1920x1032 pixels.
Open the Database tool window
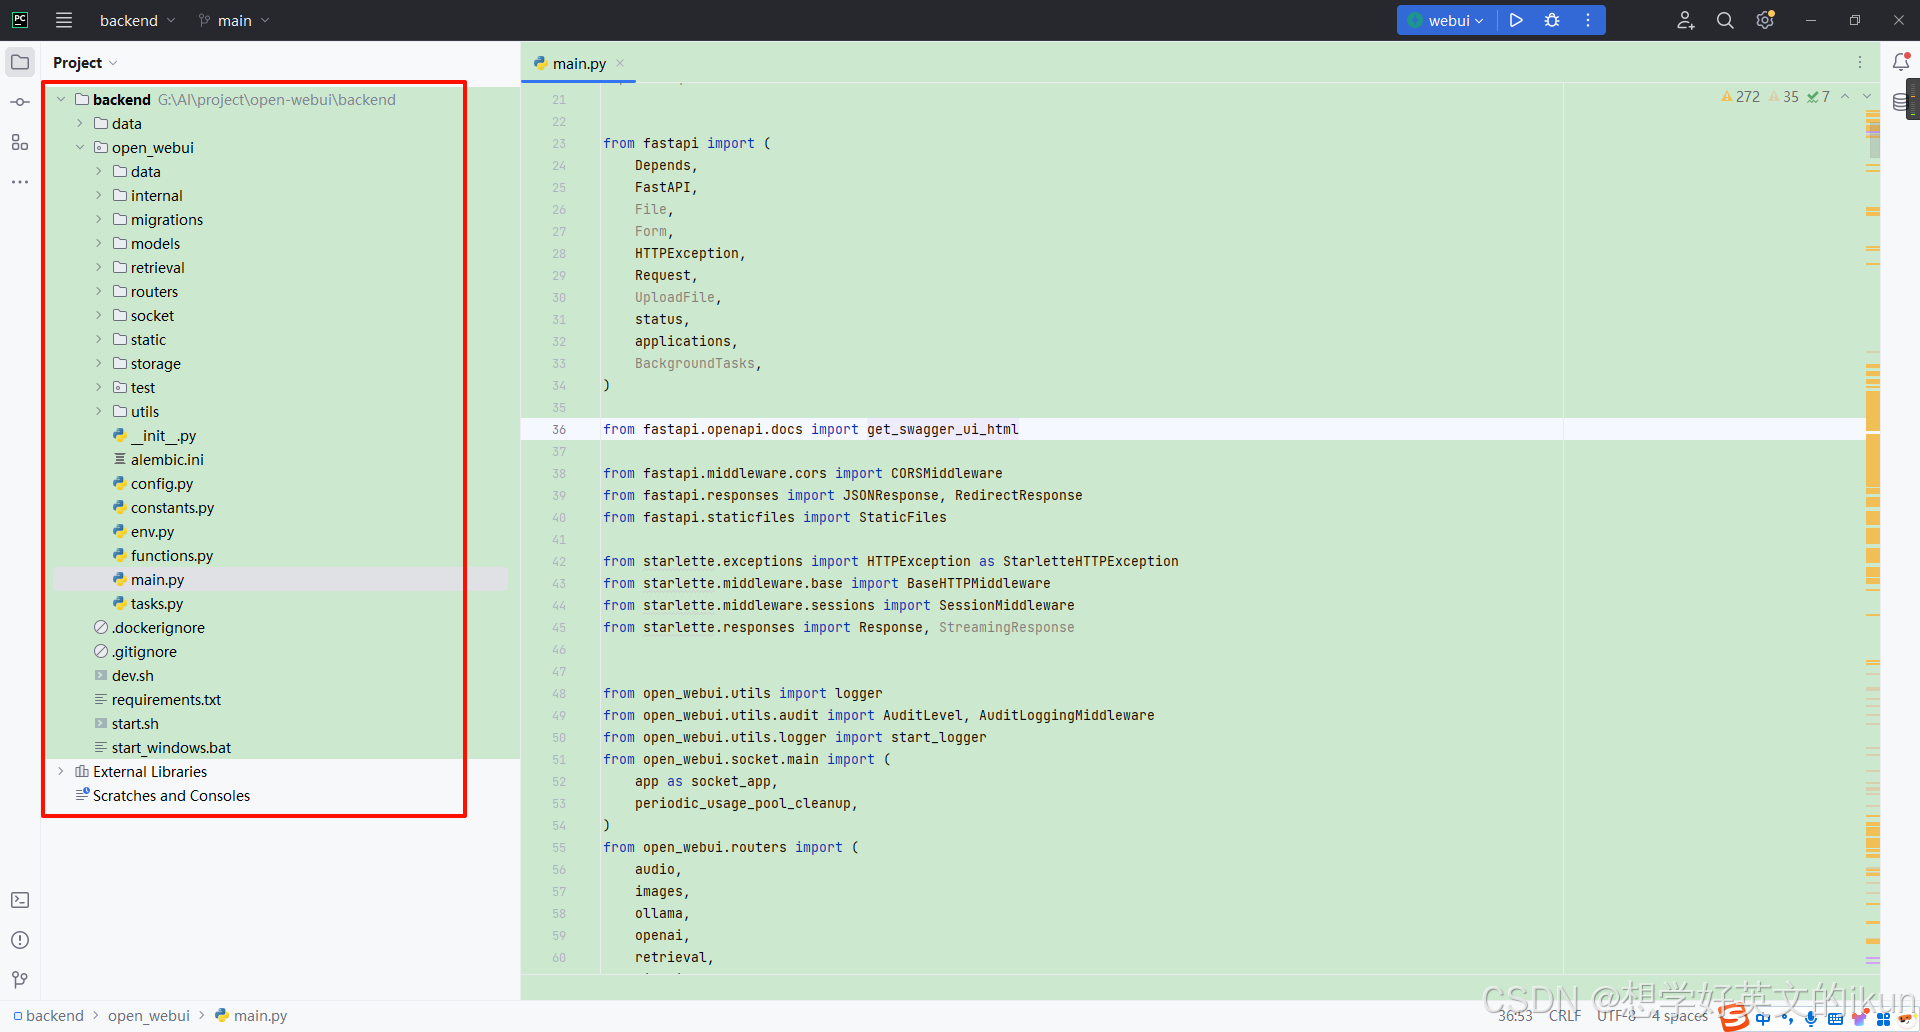click(x=1900, y=102)
